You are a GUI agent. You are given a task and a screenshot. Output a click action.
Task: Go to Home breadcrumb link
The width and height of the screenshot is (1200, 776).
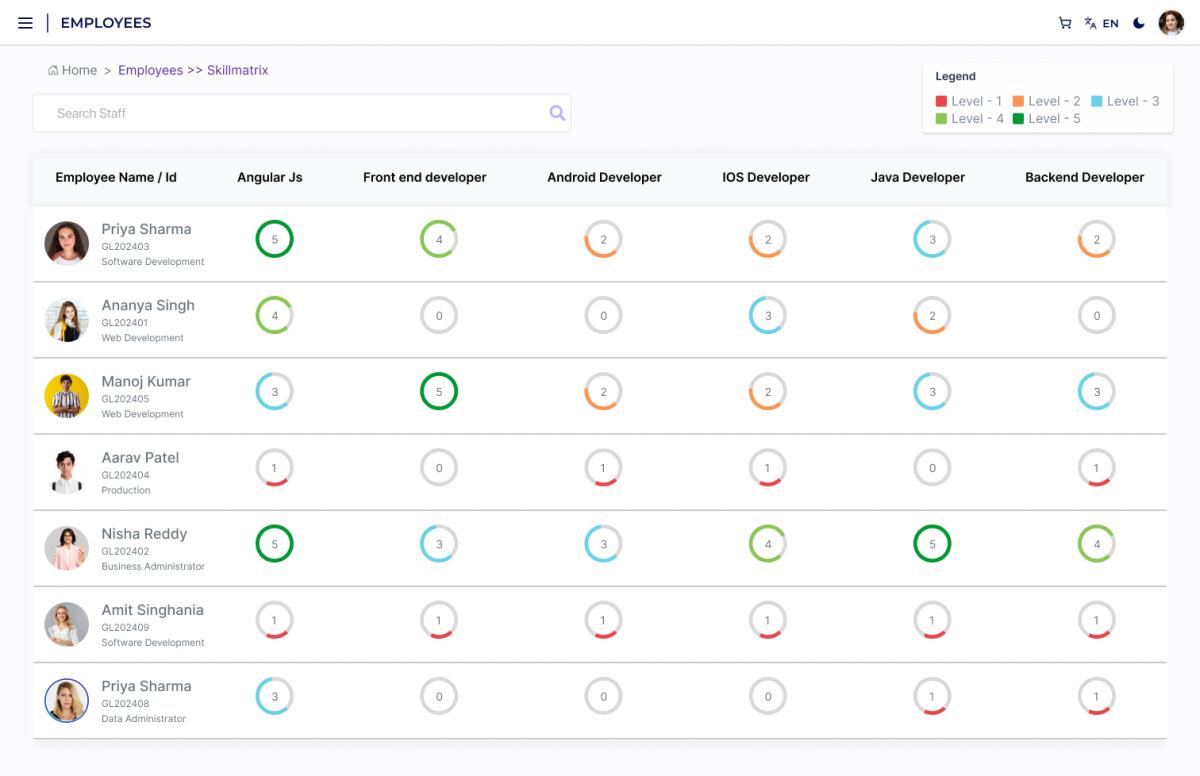pos(79,70)
